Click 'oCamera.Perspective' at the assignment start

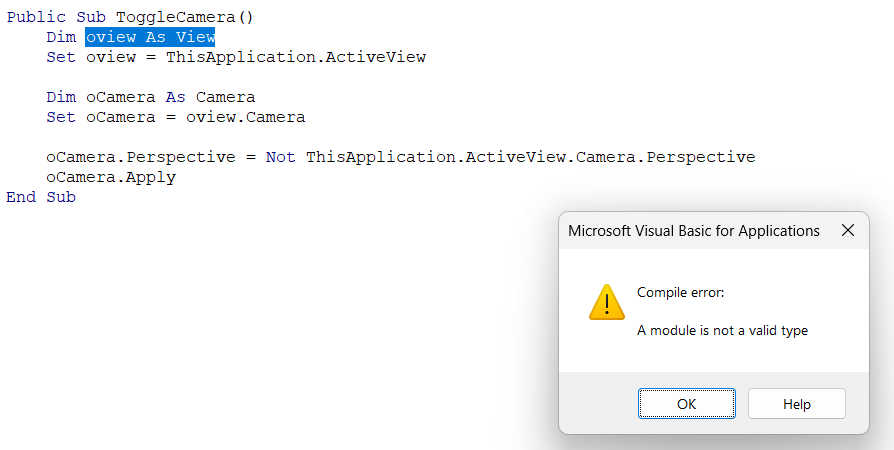pyautogui.click(x=141, y=157)
